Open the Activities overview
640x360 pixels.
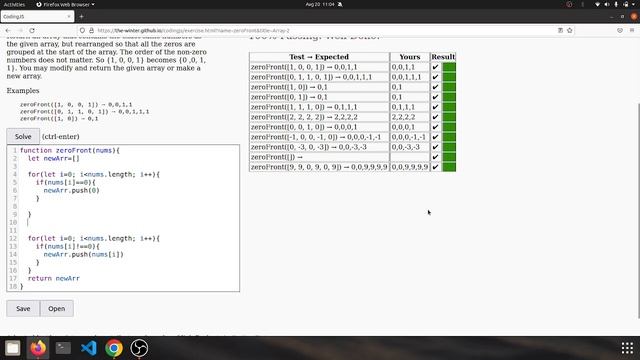pyautogui.click(x=14, y=4)
